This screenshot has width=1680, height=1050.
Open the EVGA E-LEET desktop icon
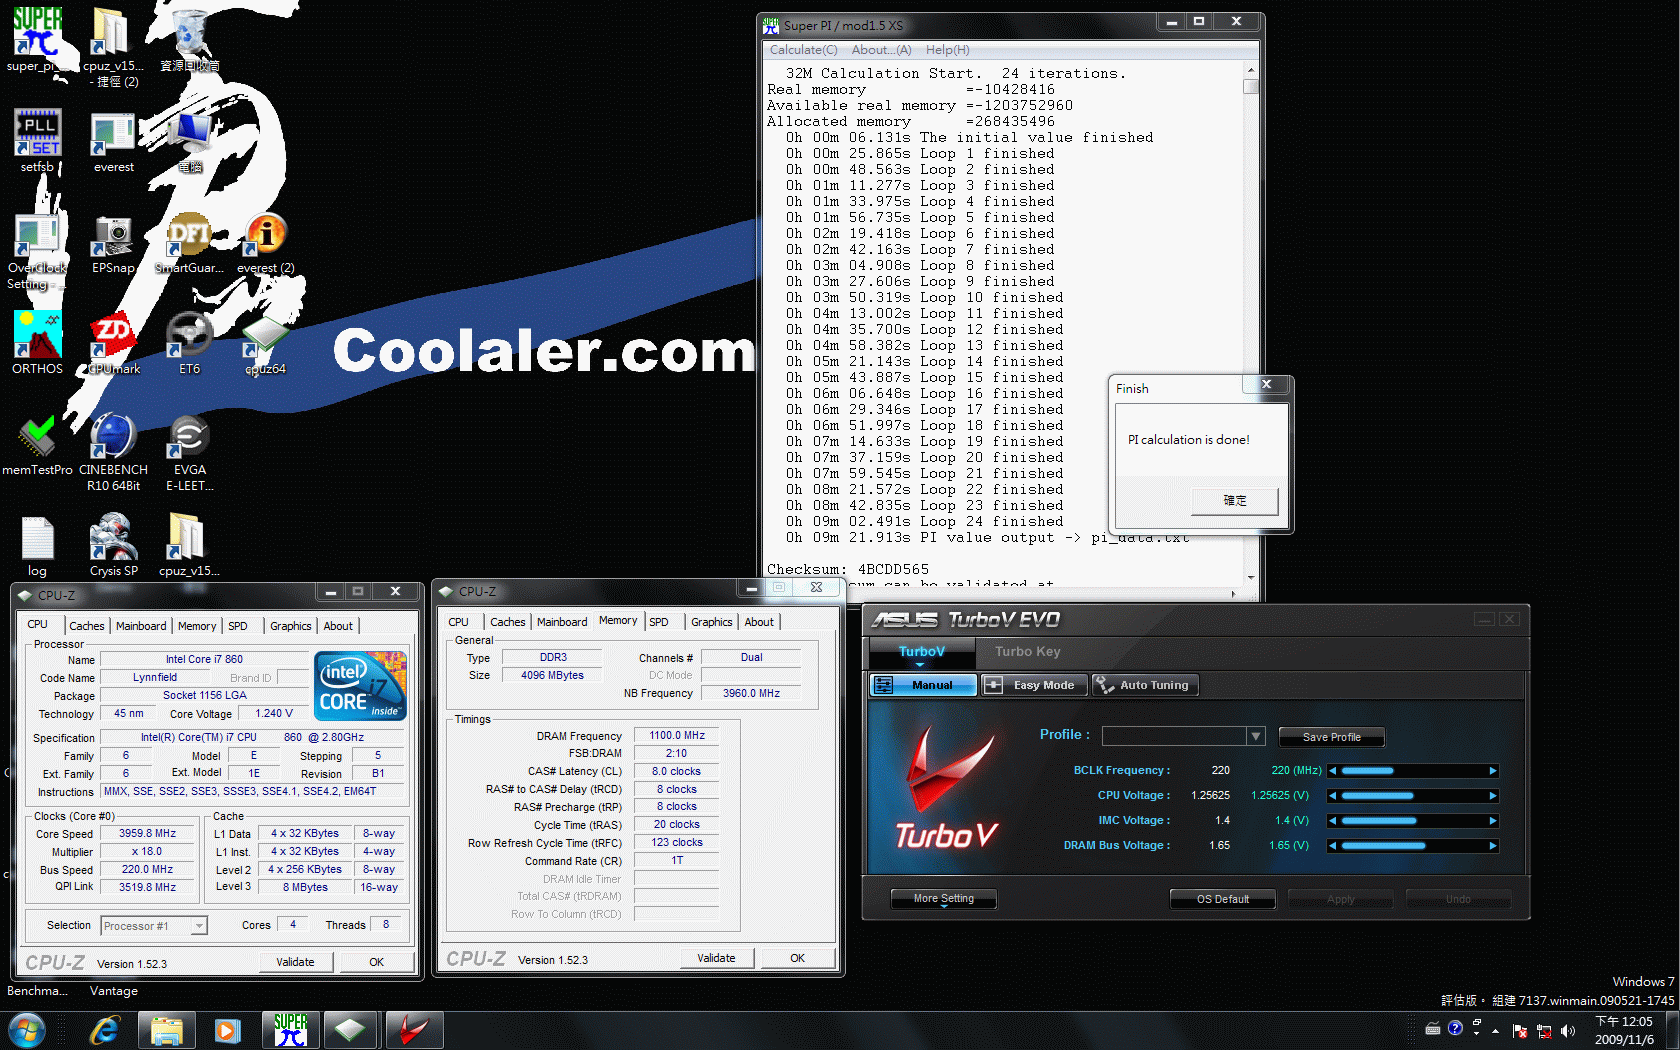point(190,452)
